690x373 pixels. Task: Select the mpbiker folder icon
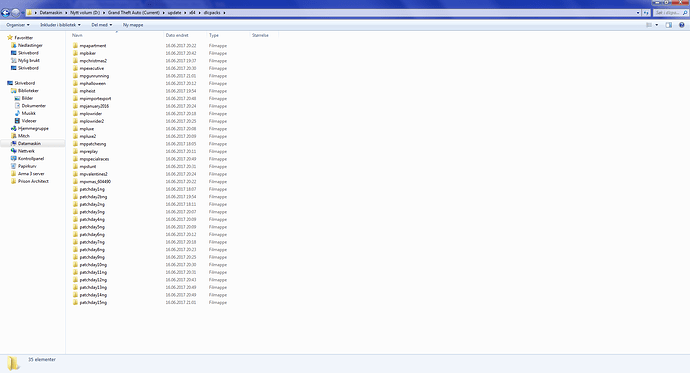coord(75,53)
